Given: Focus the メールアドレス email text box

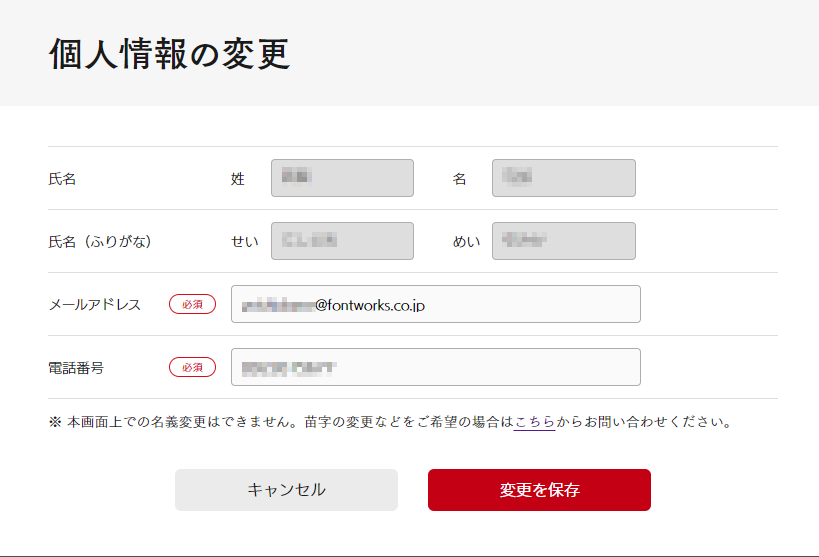Looking at the screenshot, I should point(435,304).
